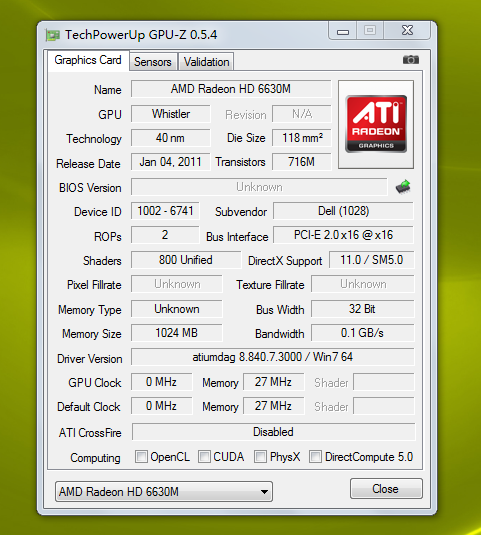Click the empty Shader field in Default Clock row
This screenshot has height=535, width=481.
pyautogui.click(x=384, y=406)
